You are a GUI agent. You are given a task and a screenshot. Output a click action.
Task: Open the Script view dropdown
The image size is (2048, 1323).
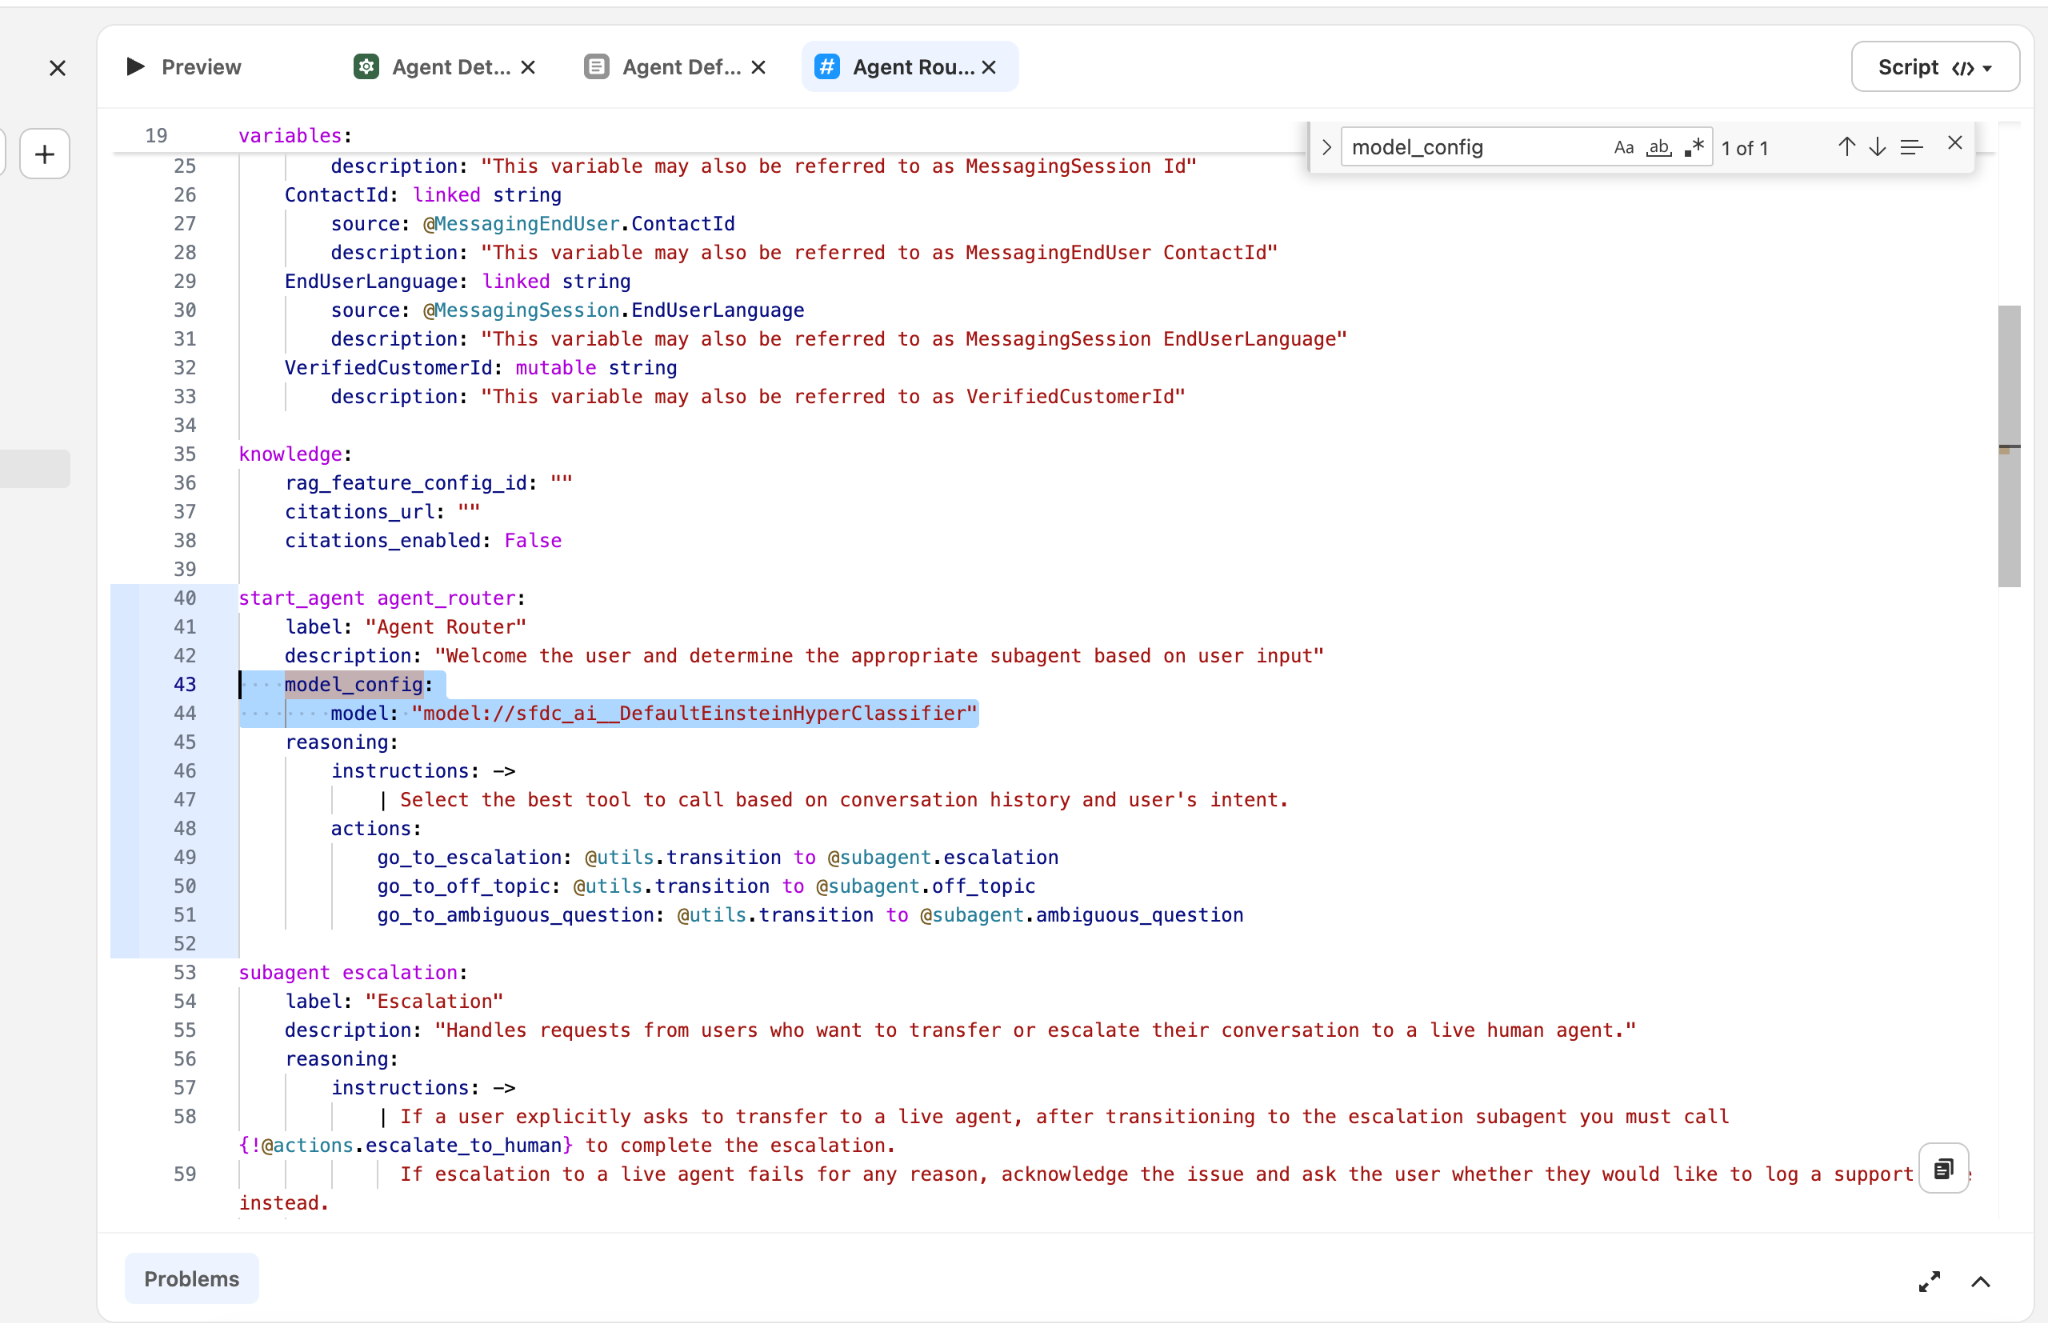[x=1935, y=67]
